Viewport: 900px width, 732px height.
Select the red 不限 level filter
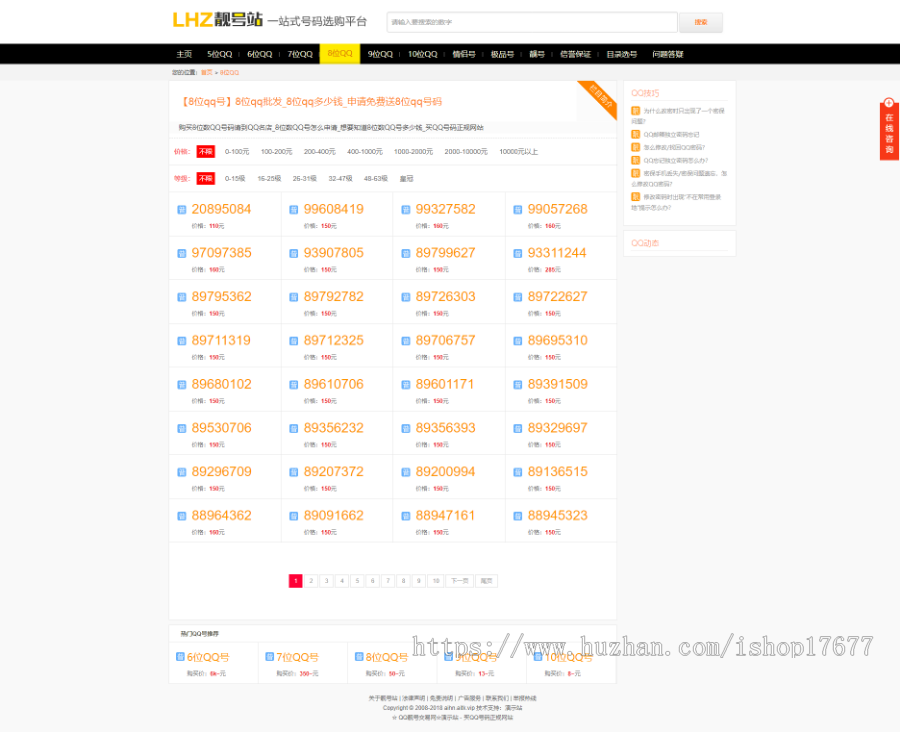[205, 179]
